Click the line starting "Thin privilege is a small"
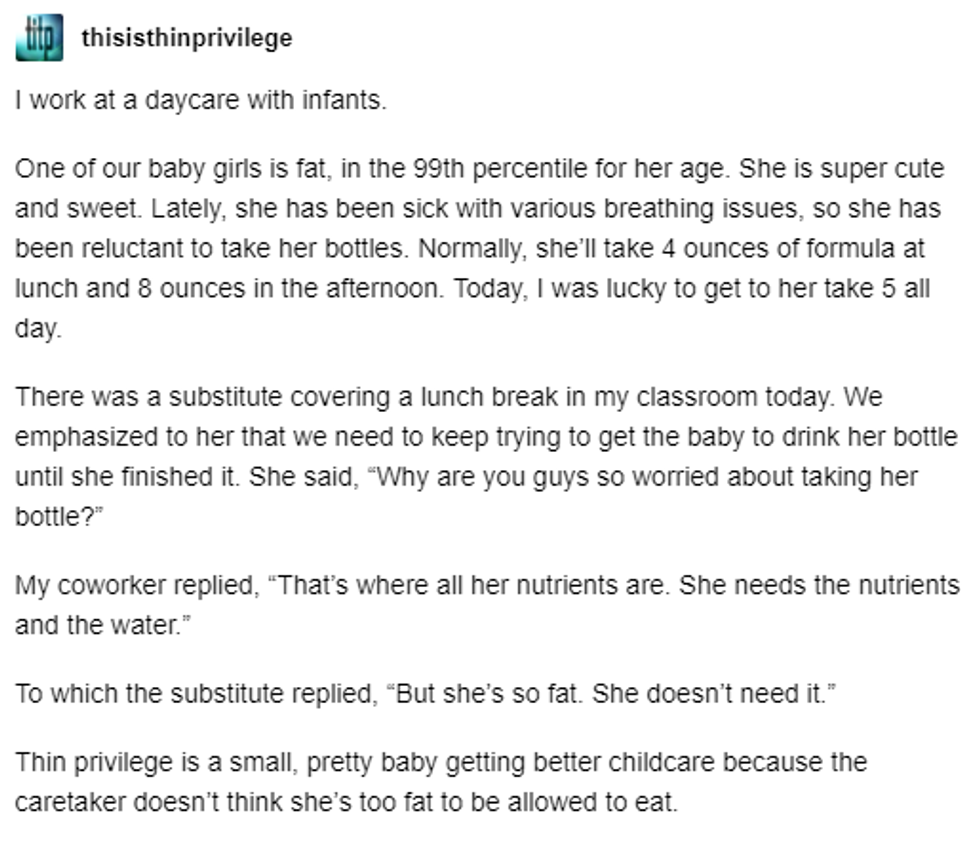The width and height of the screenshot is (980, 851). point(440,762)
